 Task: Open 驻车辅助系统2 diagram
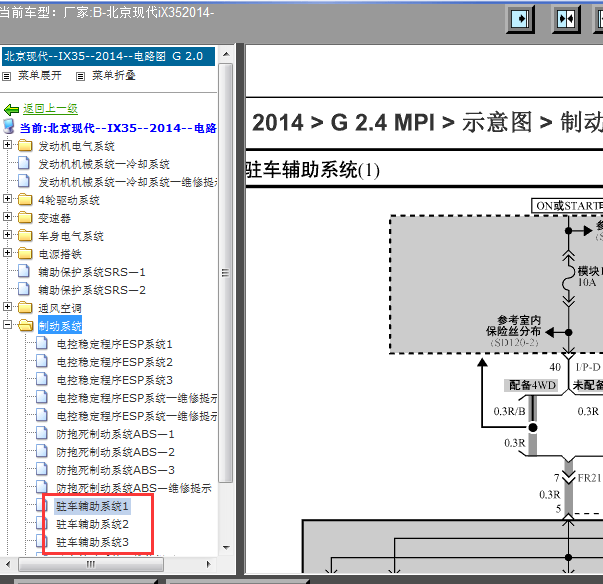tap(92, 524)
